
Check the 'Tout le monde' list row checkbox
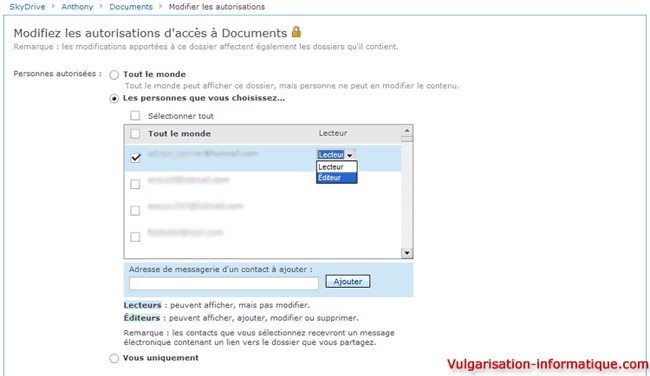[x=135, y=133]
